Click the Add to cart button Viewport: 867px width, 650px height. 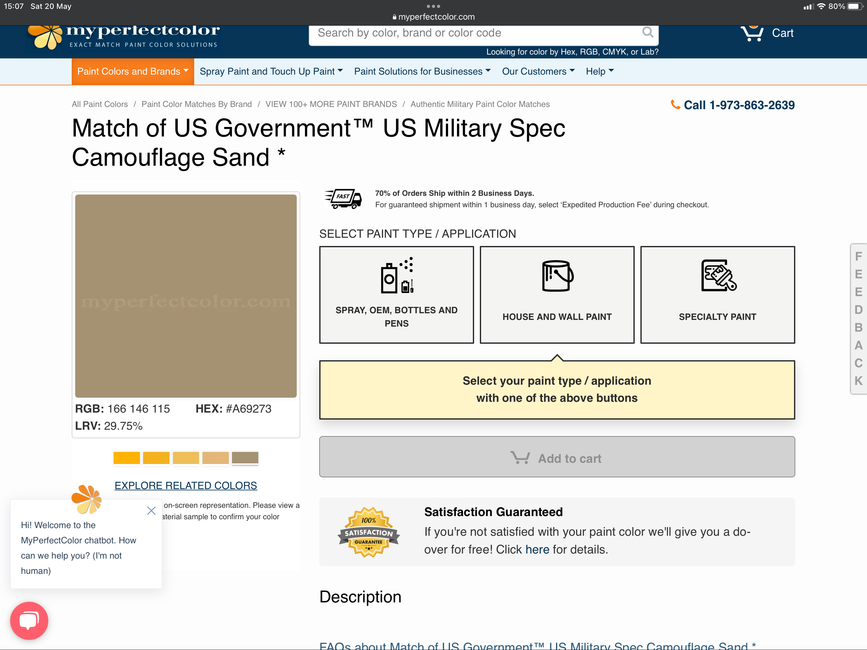tap(557, 457)
